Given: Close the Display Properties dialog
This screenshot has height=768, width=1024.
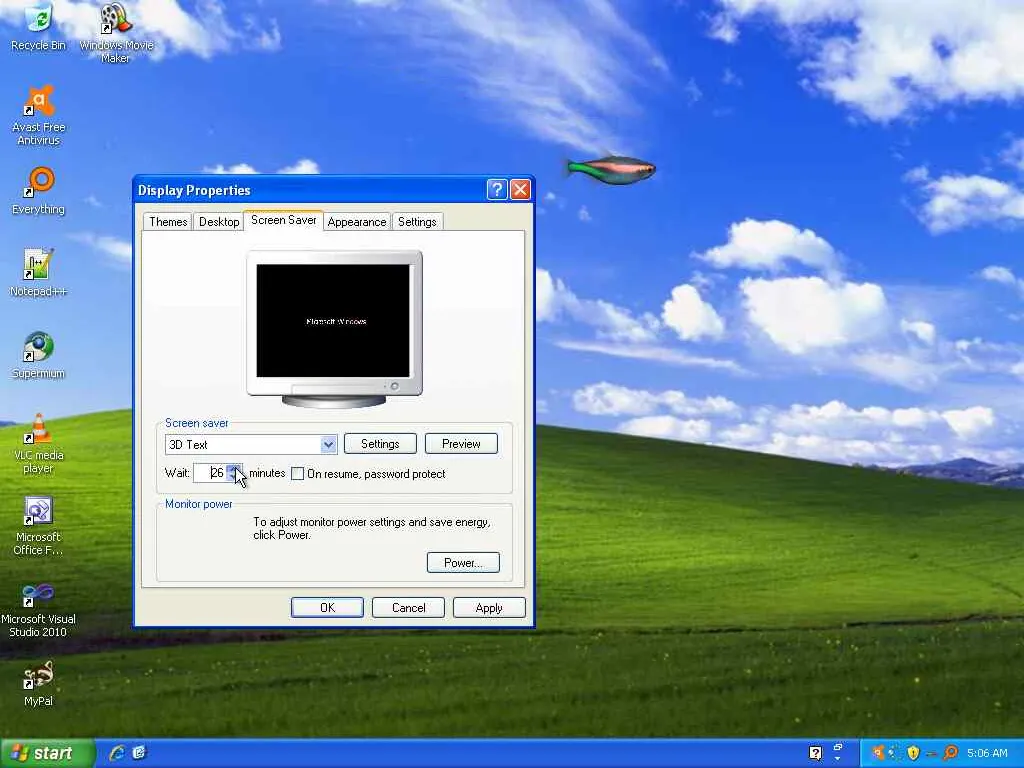Looking at the screenshot, I should tap(520, 190).
